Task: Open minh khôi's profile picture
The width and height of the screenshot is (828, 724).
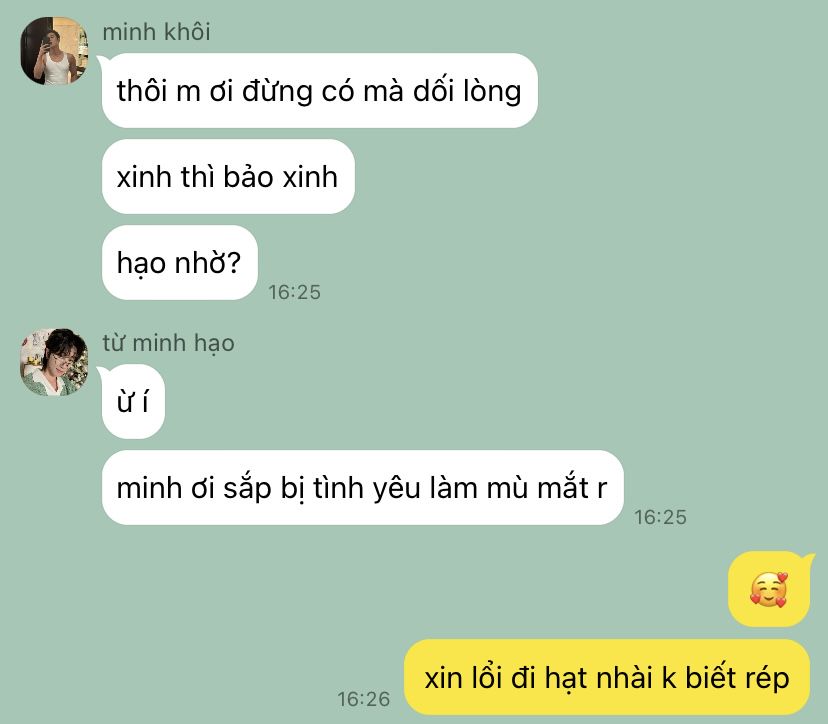Action: tap(54, 51)
